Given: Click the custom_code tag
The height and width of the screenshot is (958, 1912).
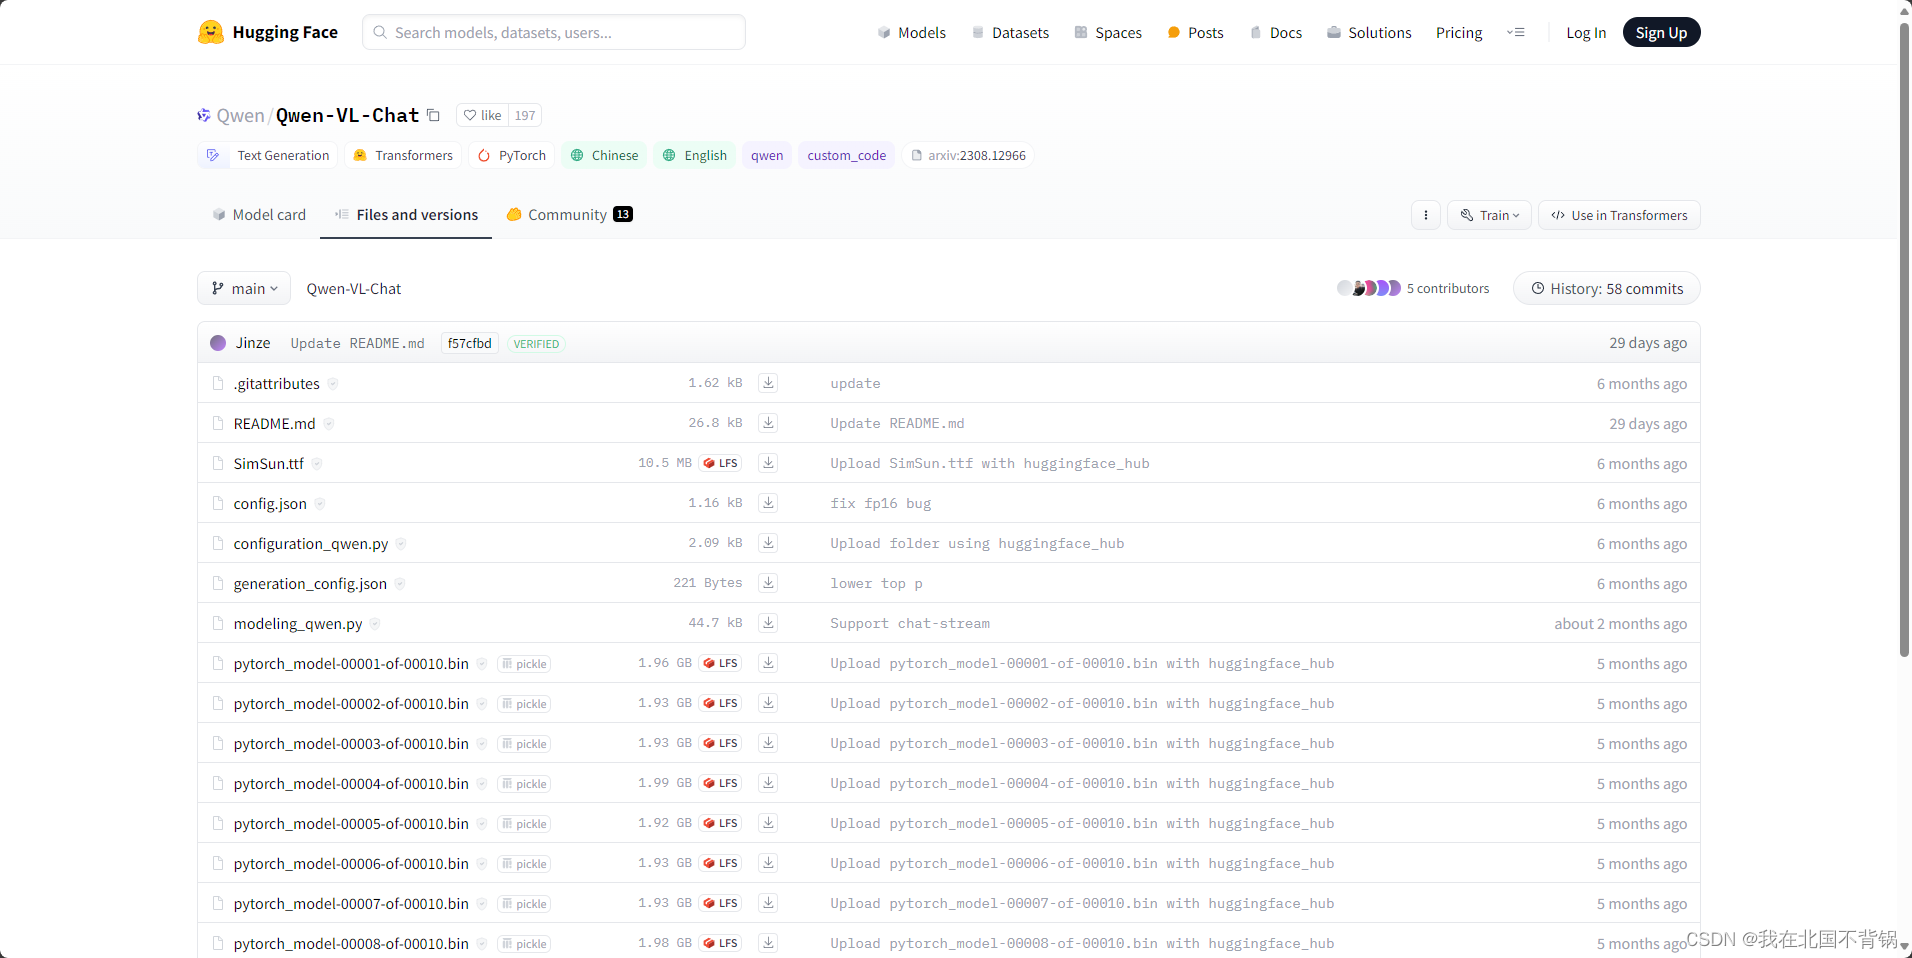Looking at the screenshot, I should 846,155.
